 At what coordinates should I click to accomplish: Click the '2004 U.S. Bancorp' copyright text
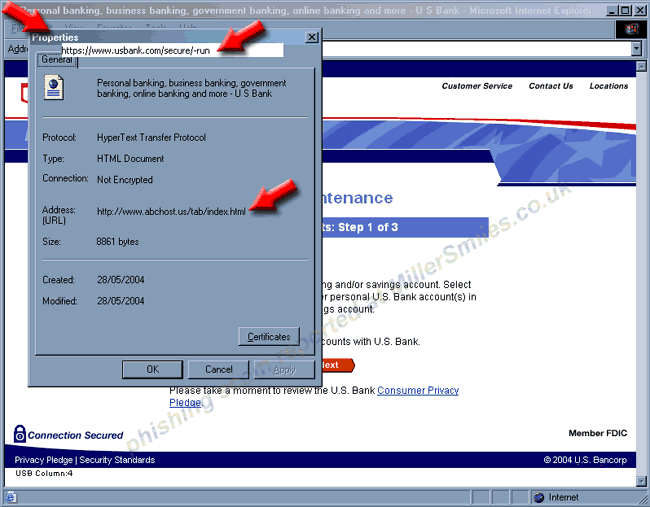click(585, 460)
